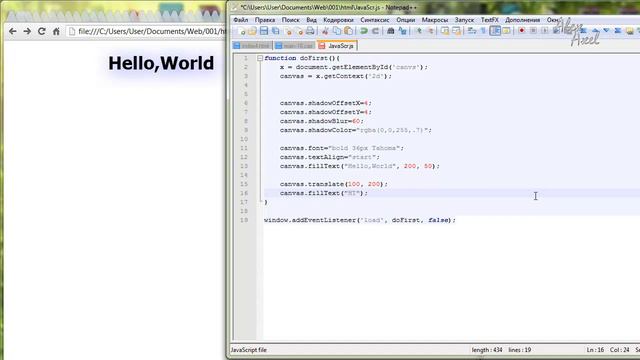Click the browser address bar

[x=146, y=31]
